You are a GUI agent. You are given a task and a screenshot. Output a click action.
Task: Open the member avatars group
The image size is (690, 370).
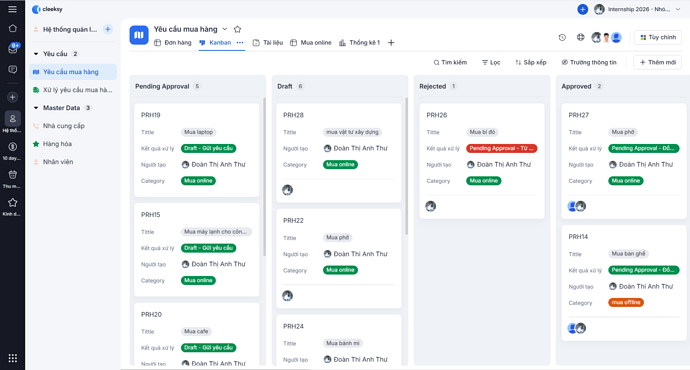coord(606,37)
